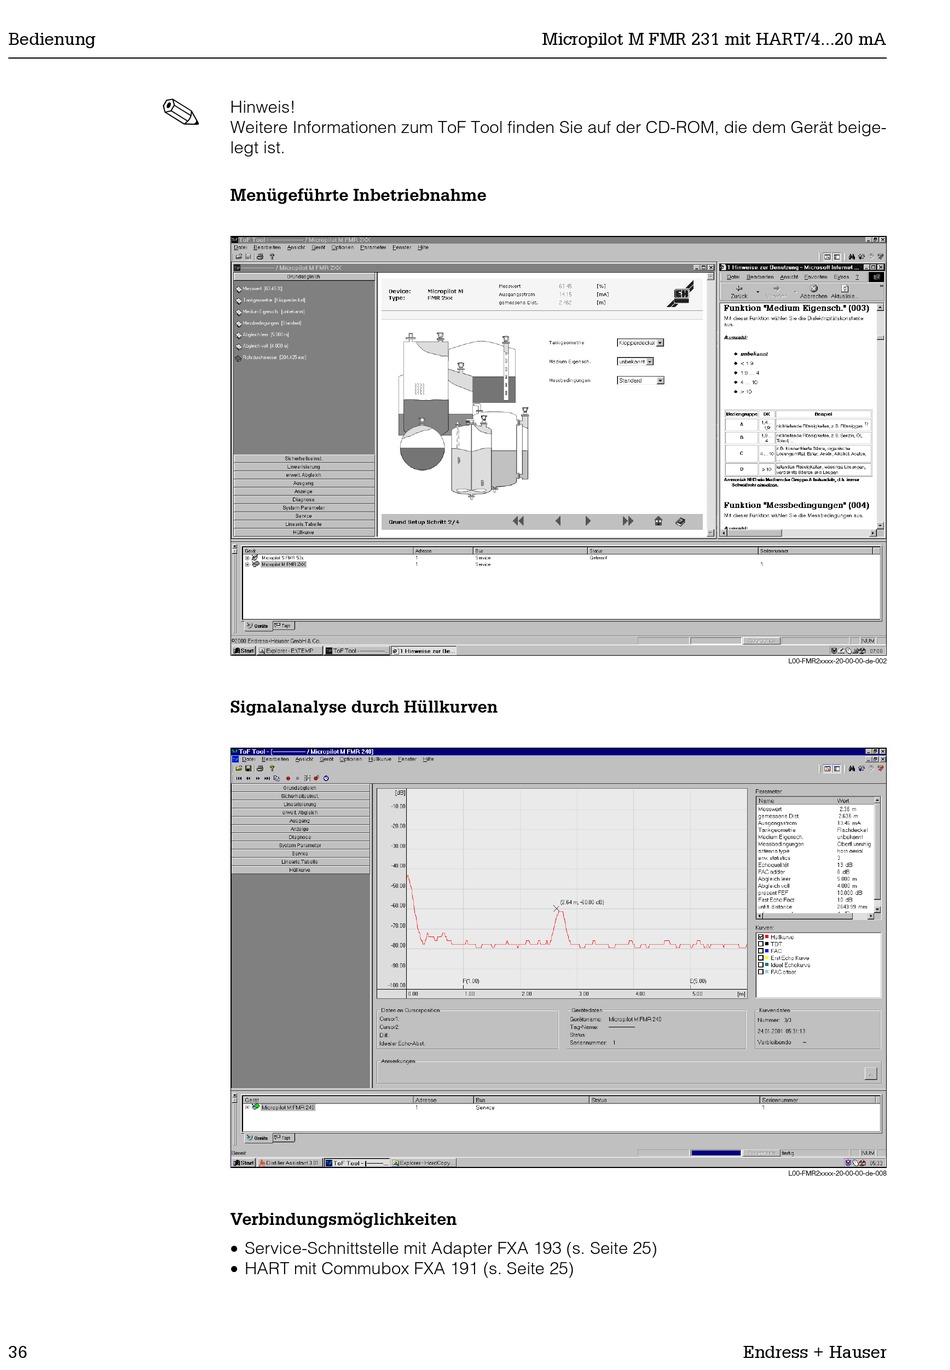This screenshot has width=950, height=1370.
Task: Open Hüllkurve menu in lower ToF Tool
Action: pos(380,759)
